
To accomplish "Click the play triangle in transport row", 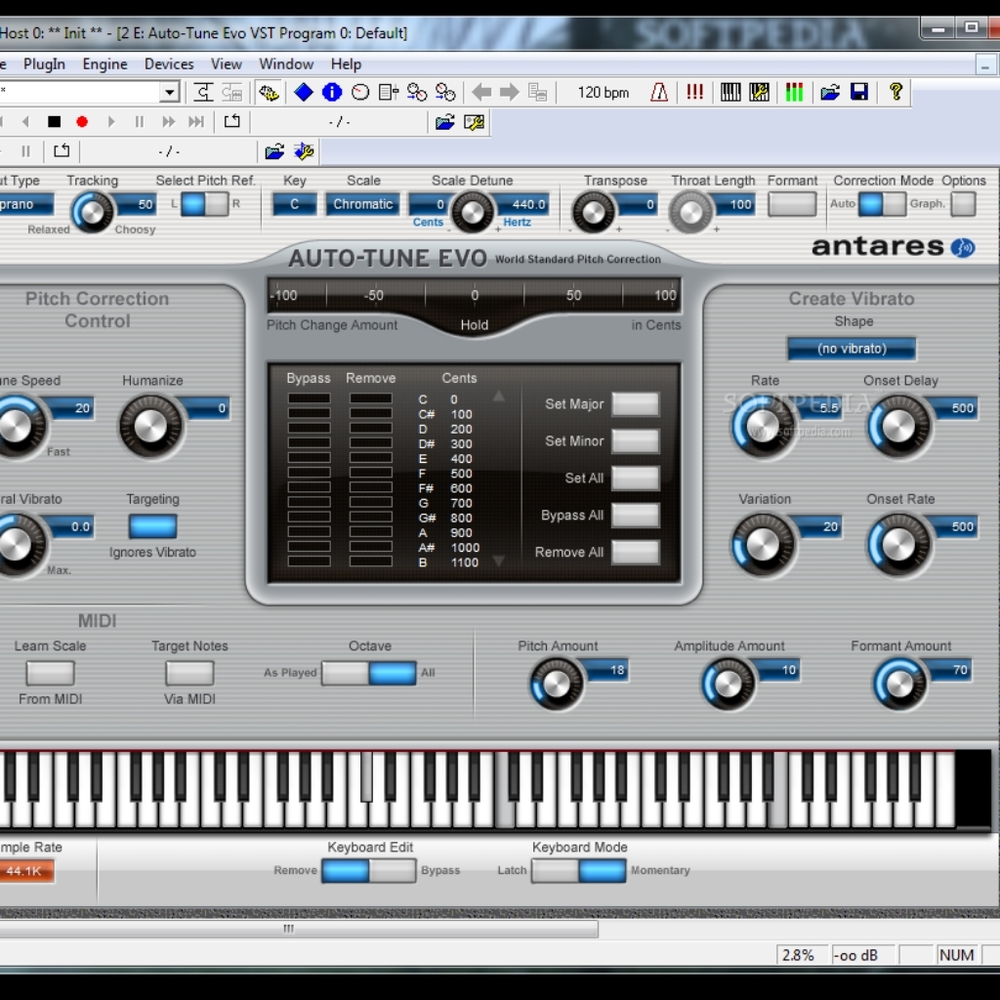I will pyautogui.click(x=111, y=122).
